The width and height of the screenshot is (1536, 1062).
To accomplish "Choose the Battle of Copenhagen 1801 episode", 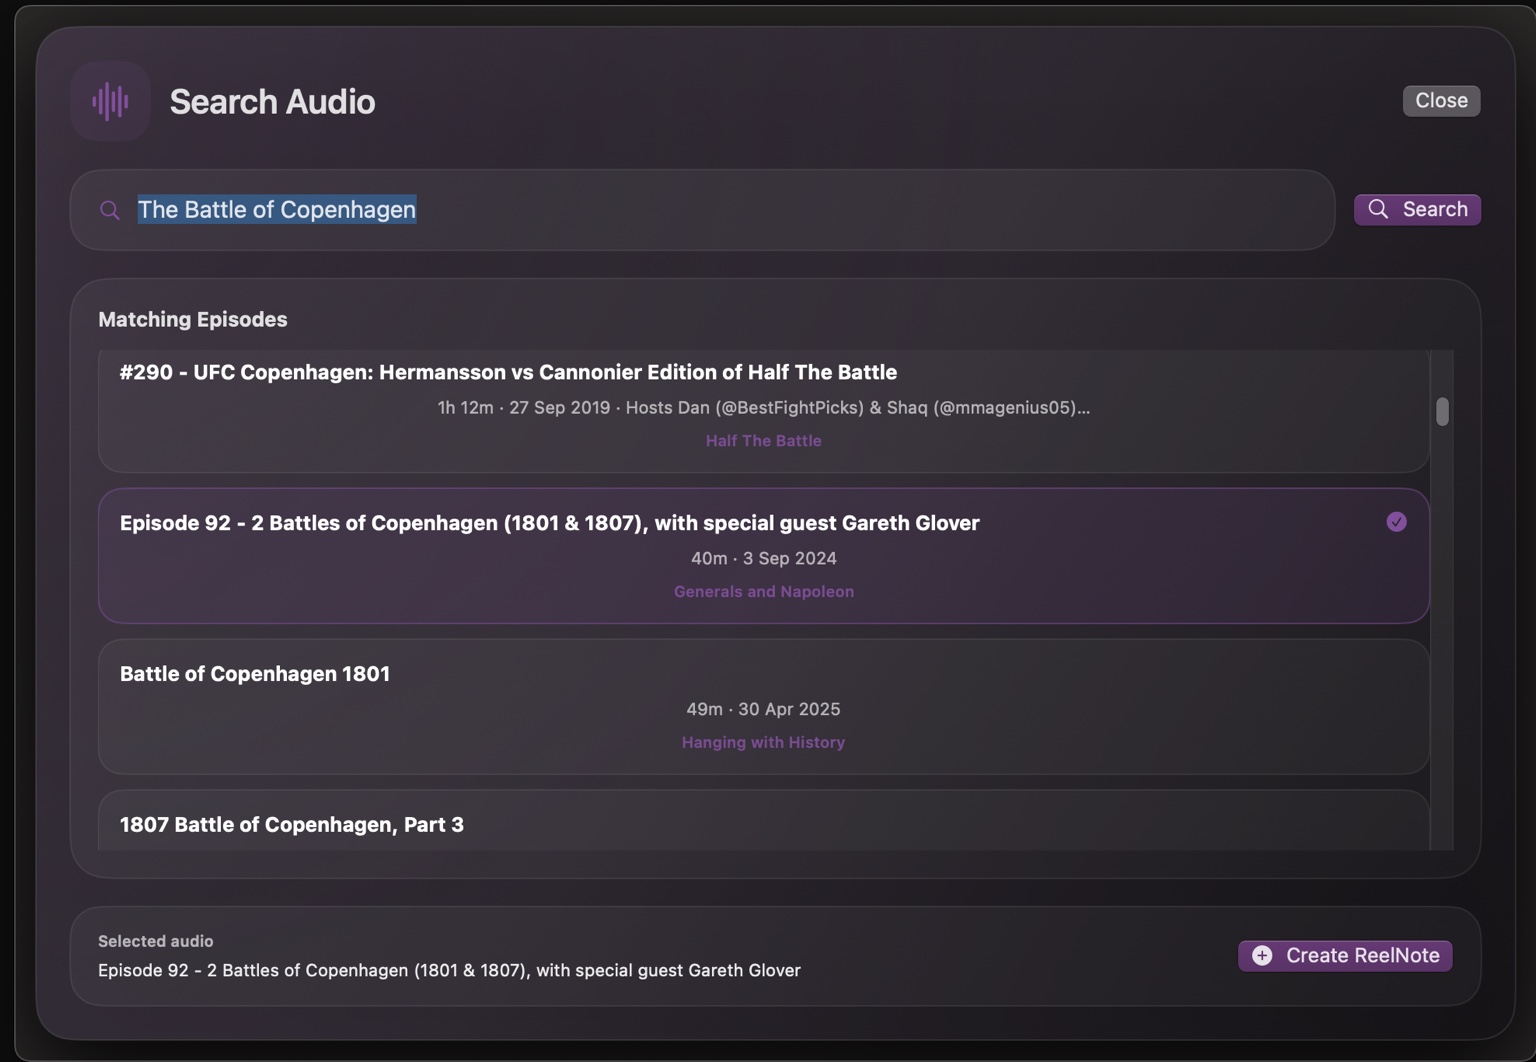I will pyautogui.click(x=764, y=707).
